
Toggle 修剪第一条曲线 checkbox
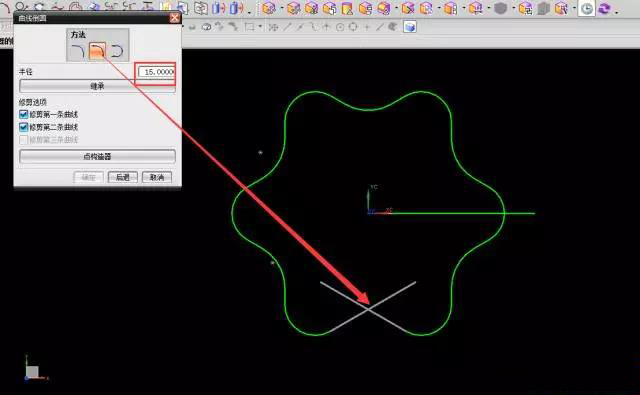(x=24, y=115)
